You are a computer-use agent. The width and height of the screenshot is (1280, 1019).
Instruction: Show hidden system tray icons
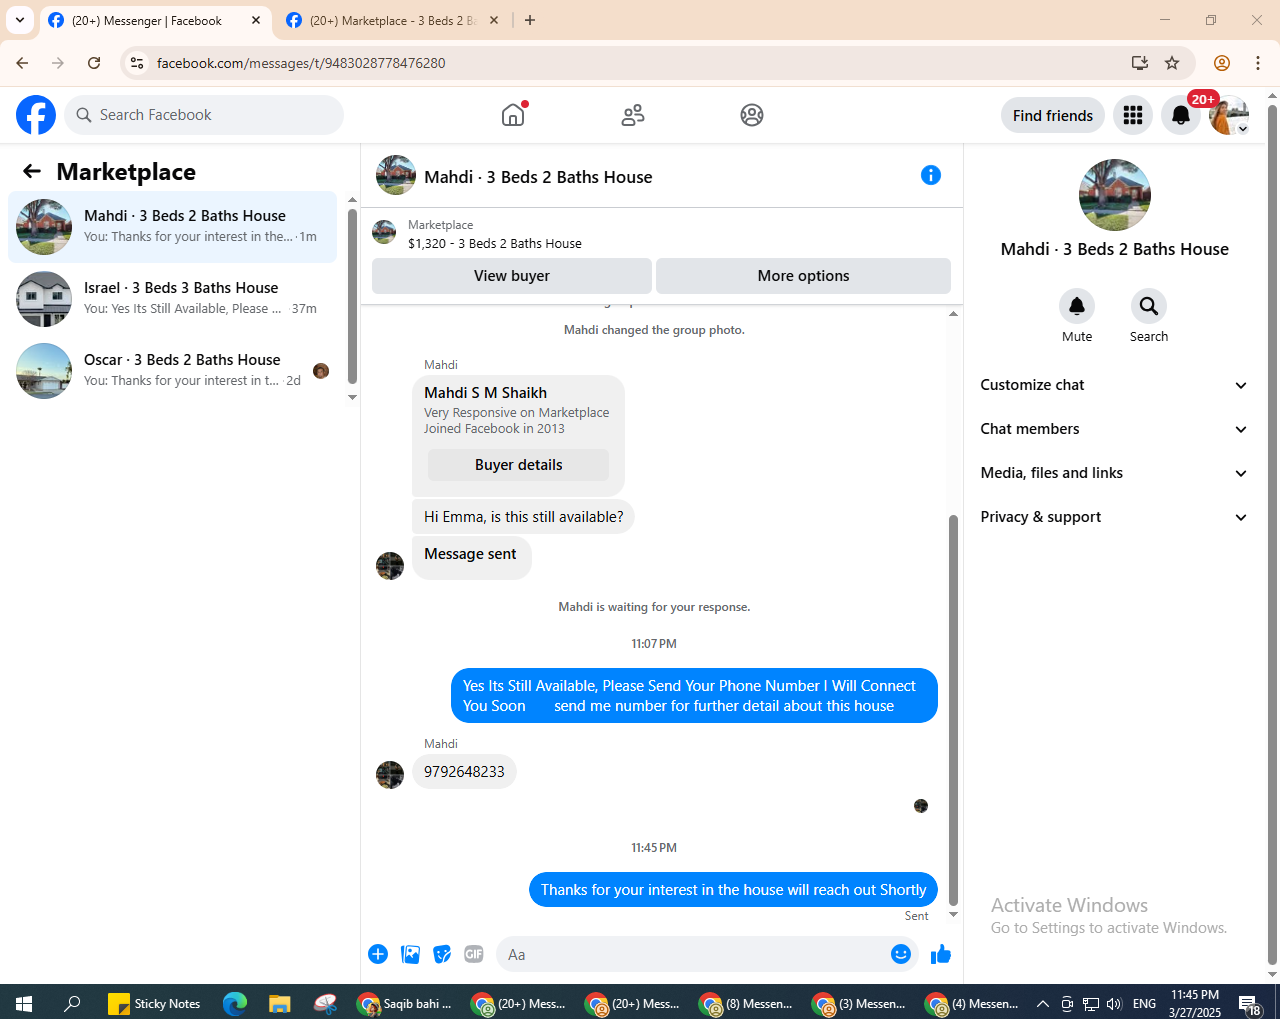1042,1003
